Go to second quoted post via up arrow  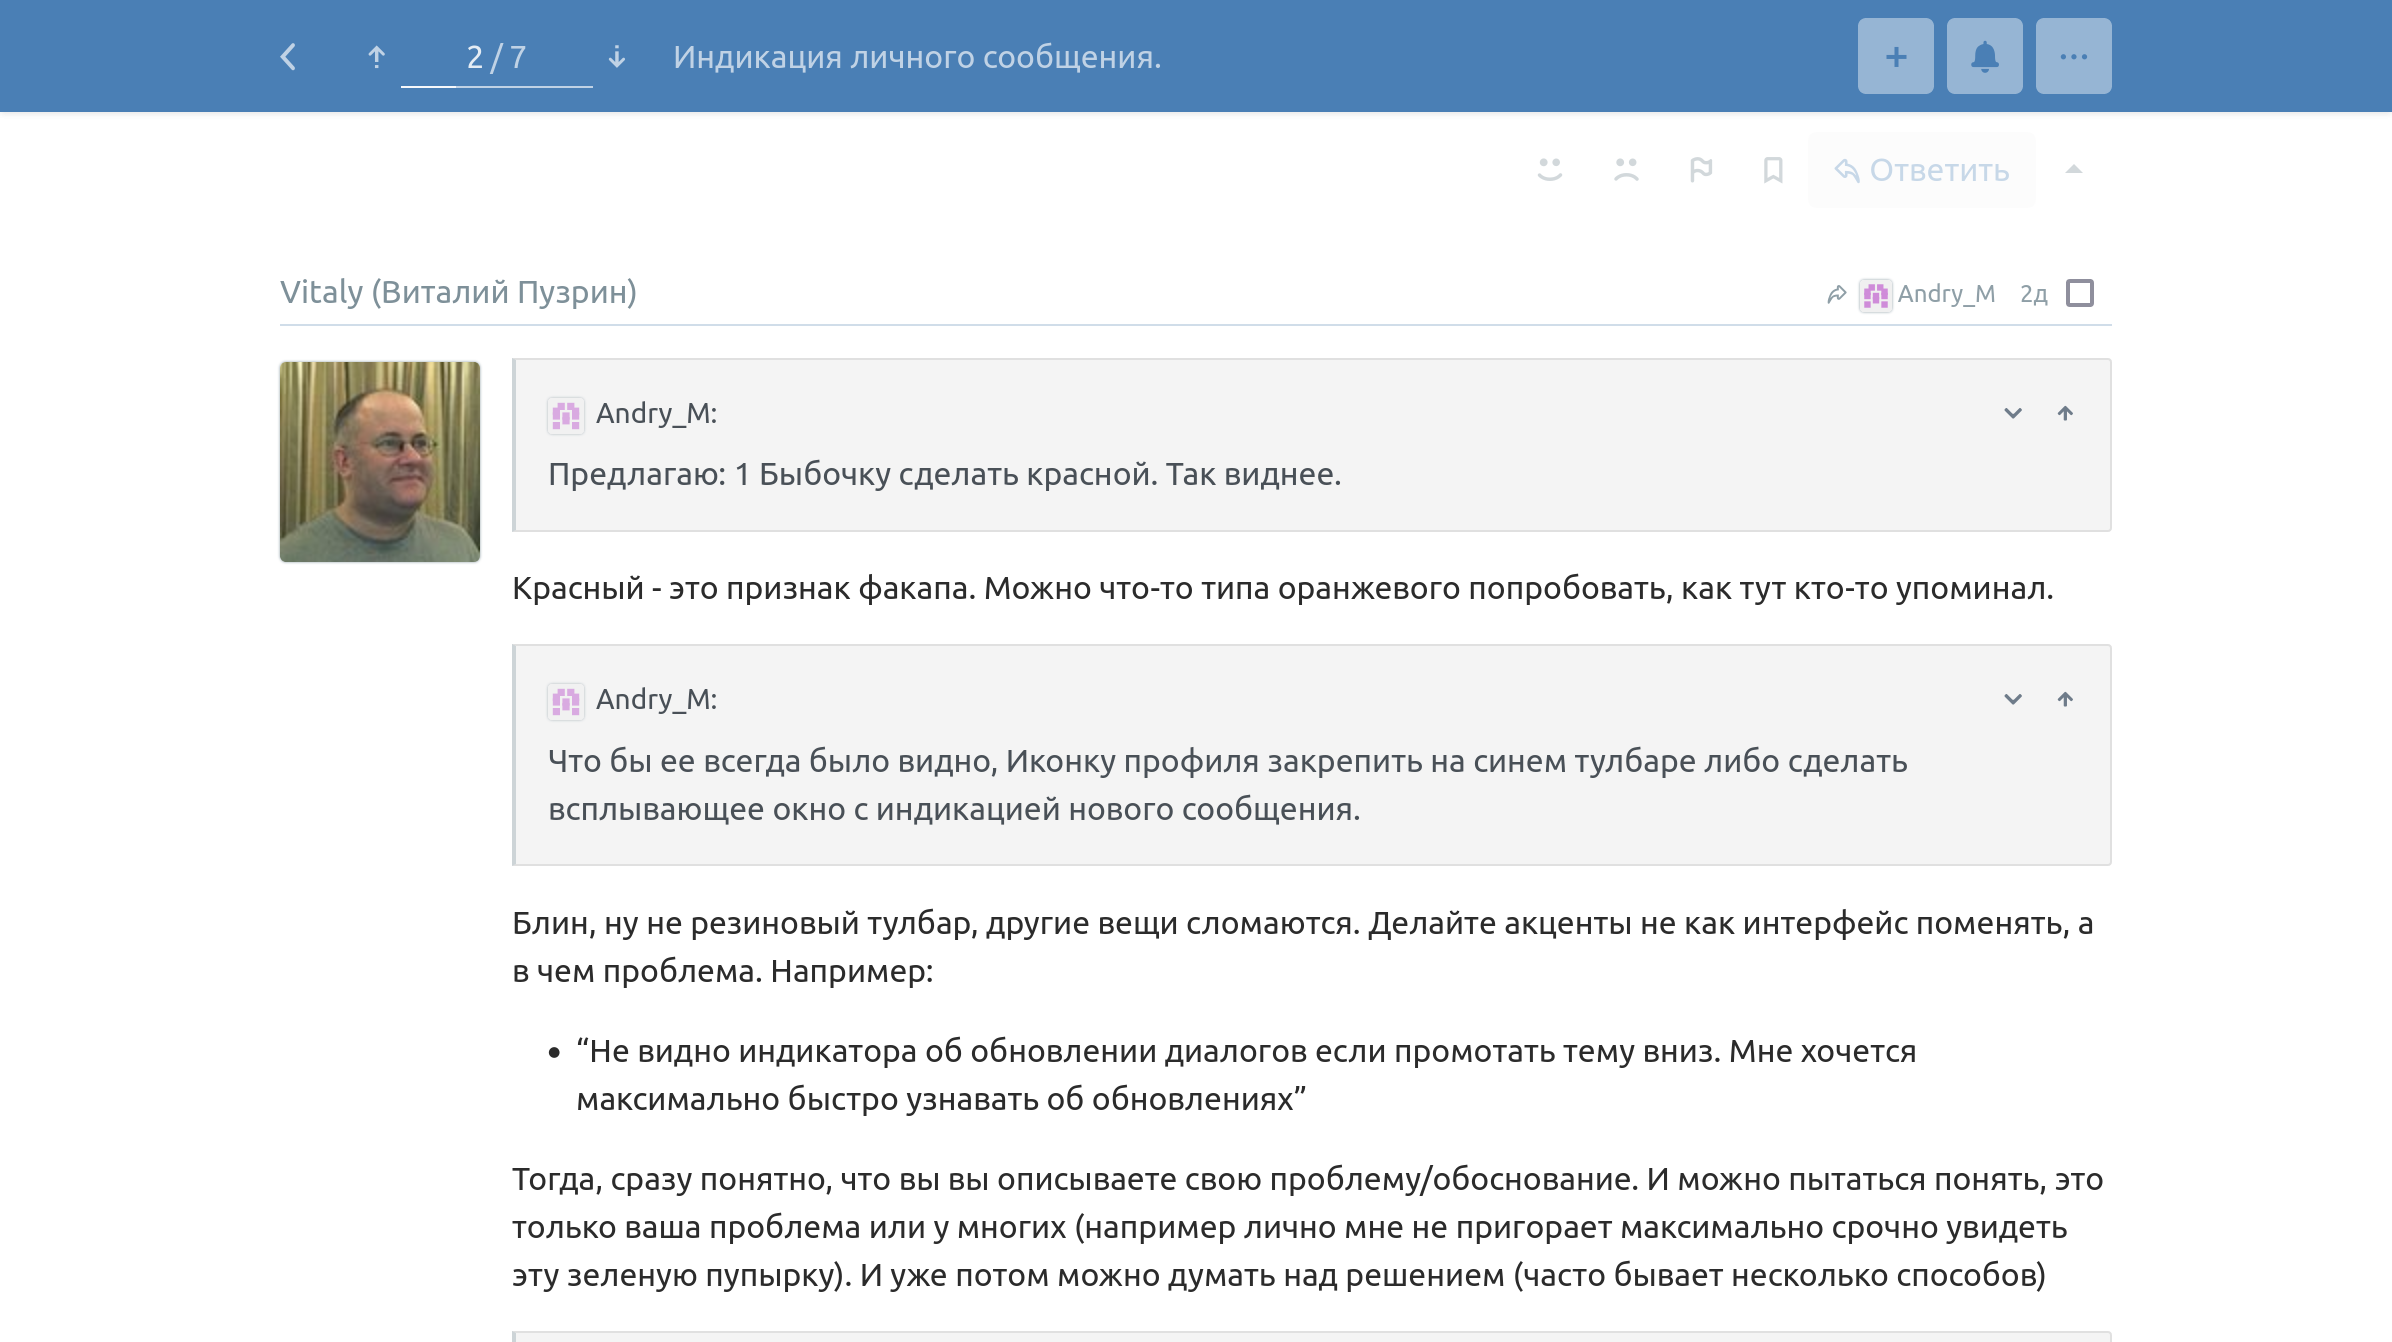[x=2065, y=699]
